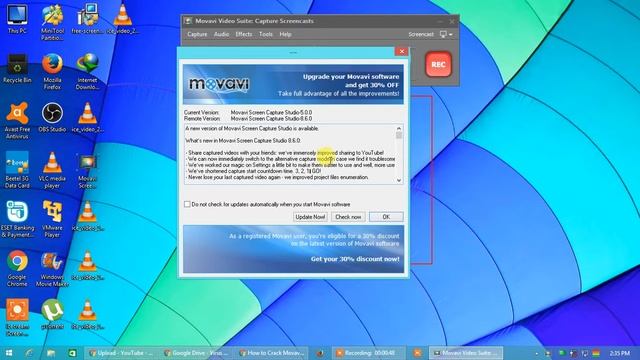Open Internet Explorer from taskbar
The width and height of the screenshot is (640, 360).
29,353
